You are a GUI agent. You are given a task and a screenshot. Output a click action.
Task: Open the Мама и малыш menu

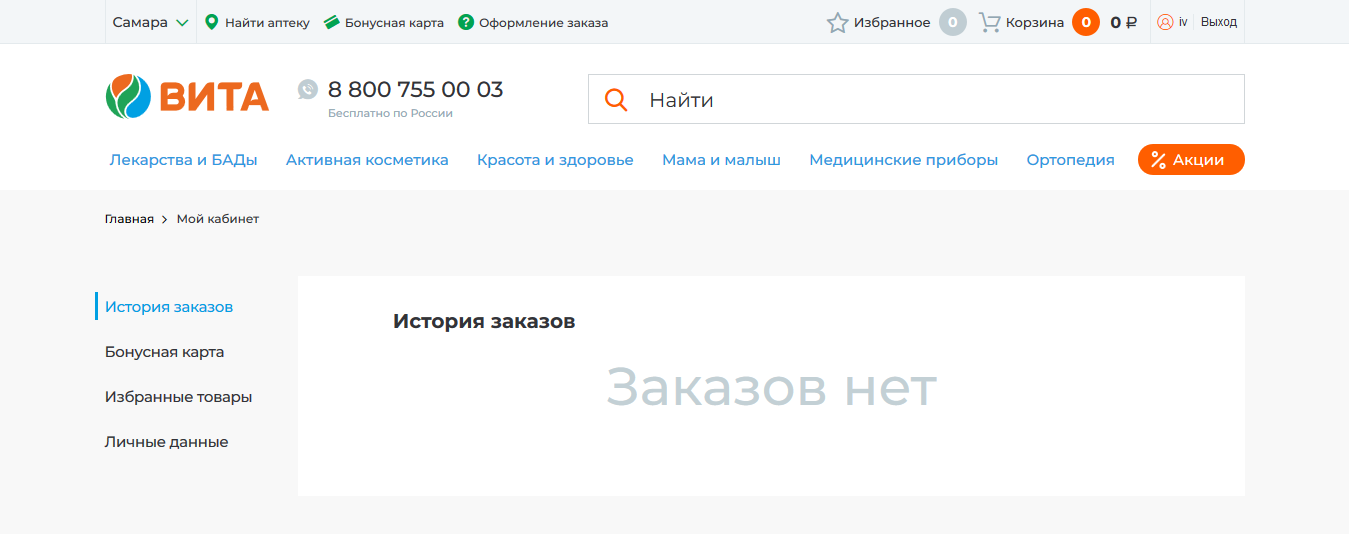pyautogui.click(x=721, y=160)
